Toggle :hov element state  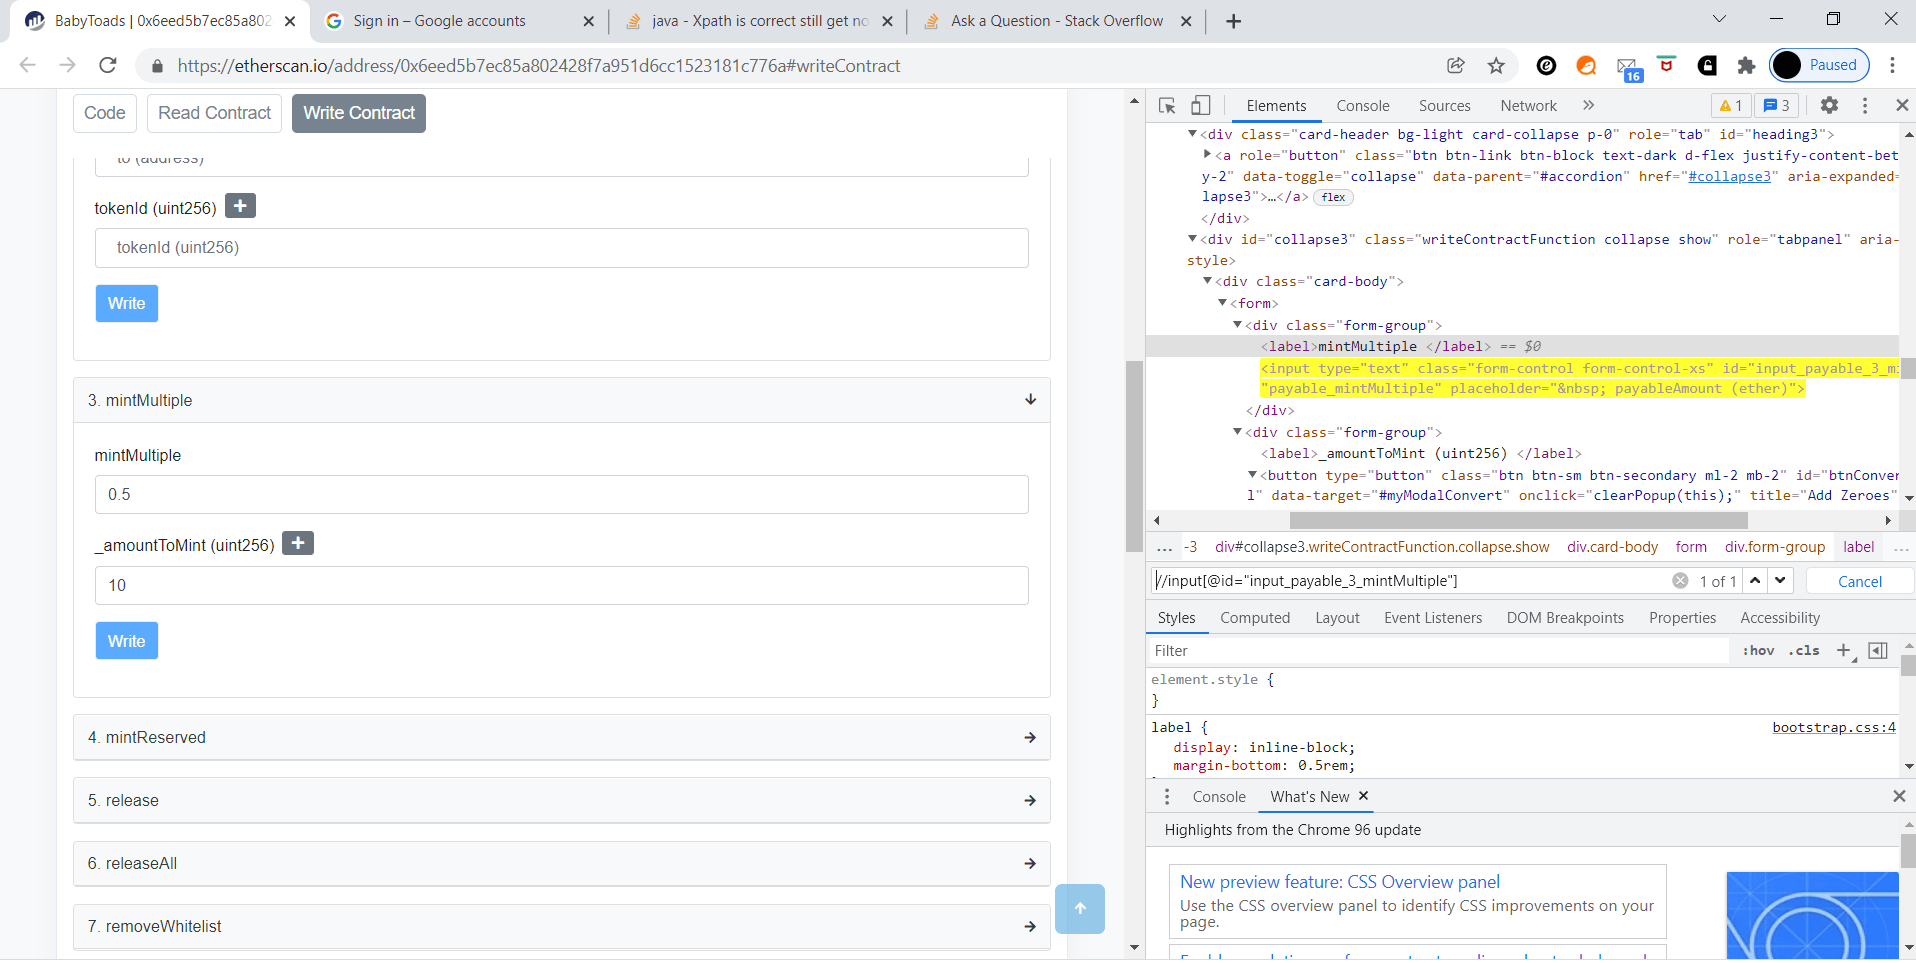[1758, 651]
